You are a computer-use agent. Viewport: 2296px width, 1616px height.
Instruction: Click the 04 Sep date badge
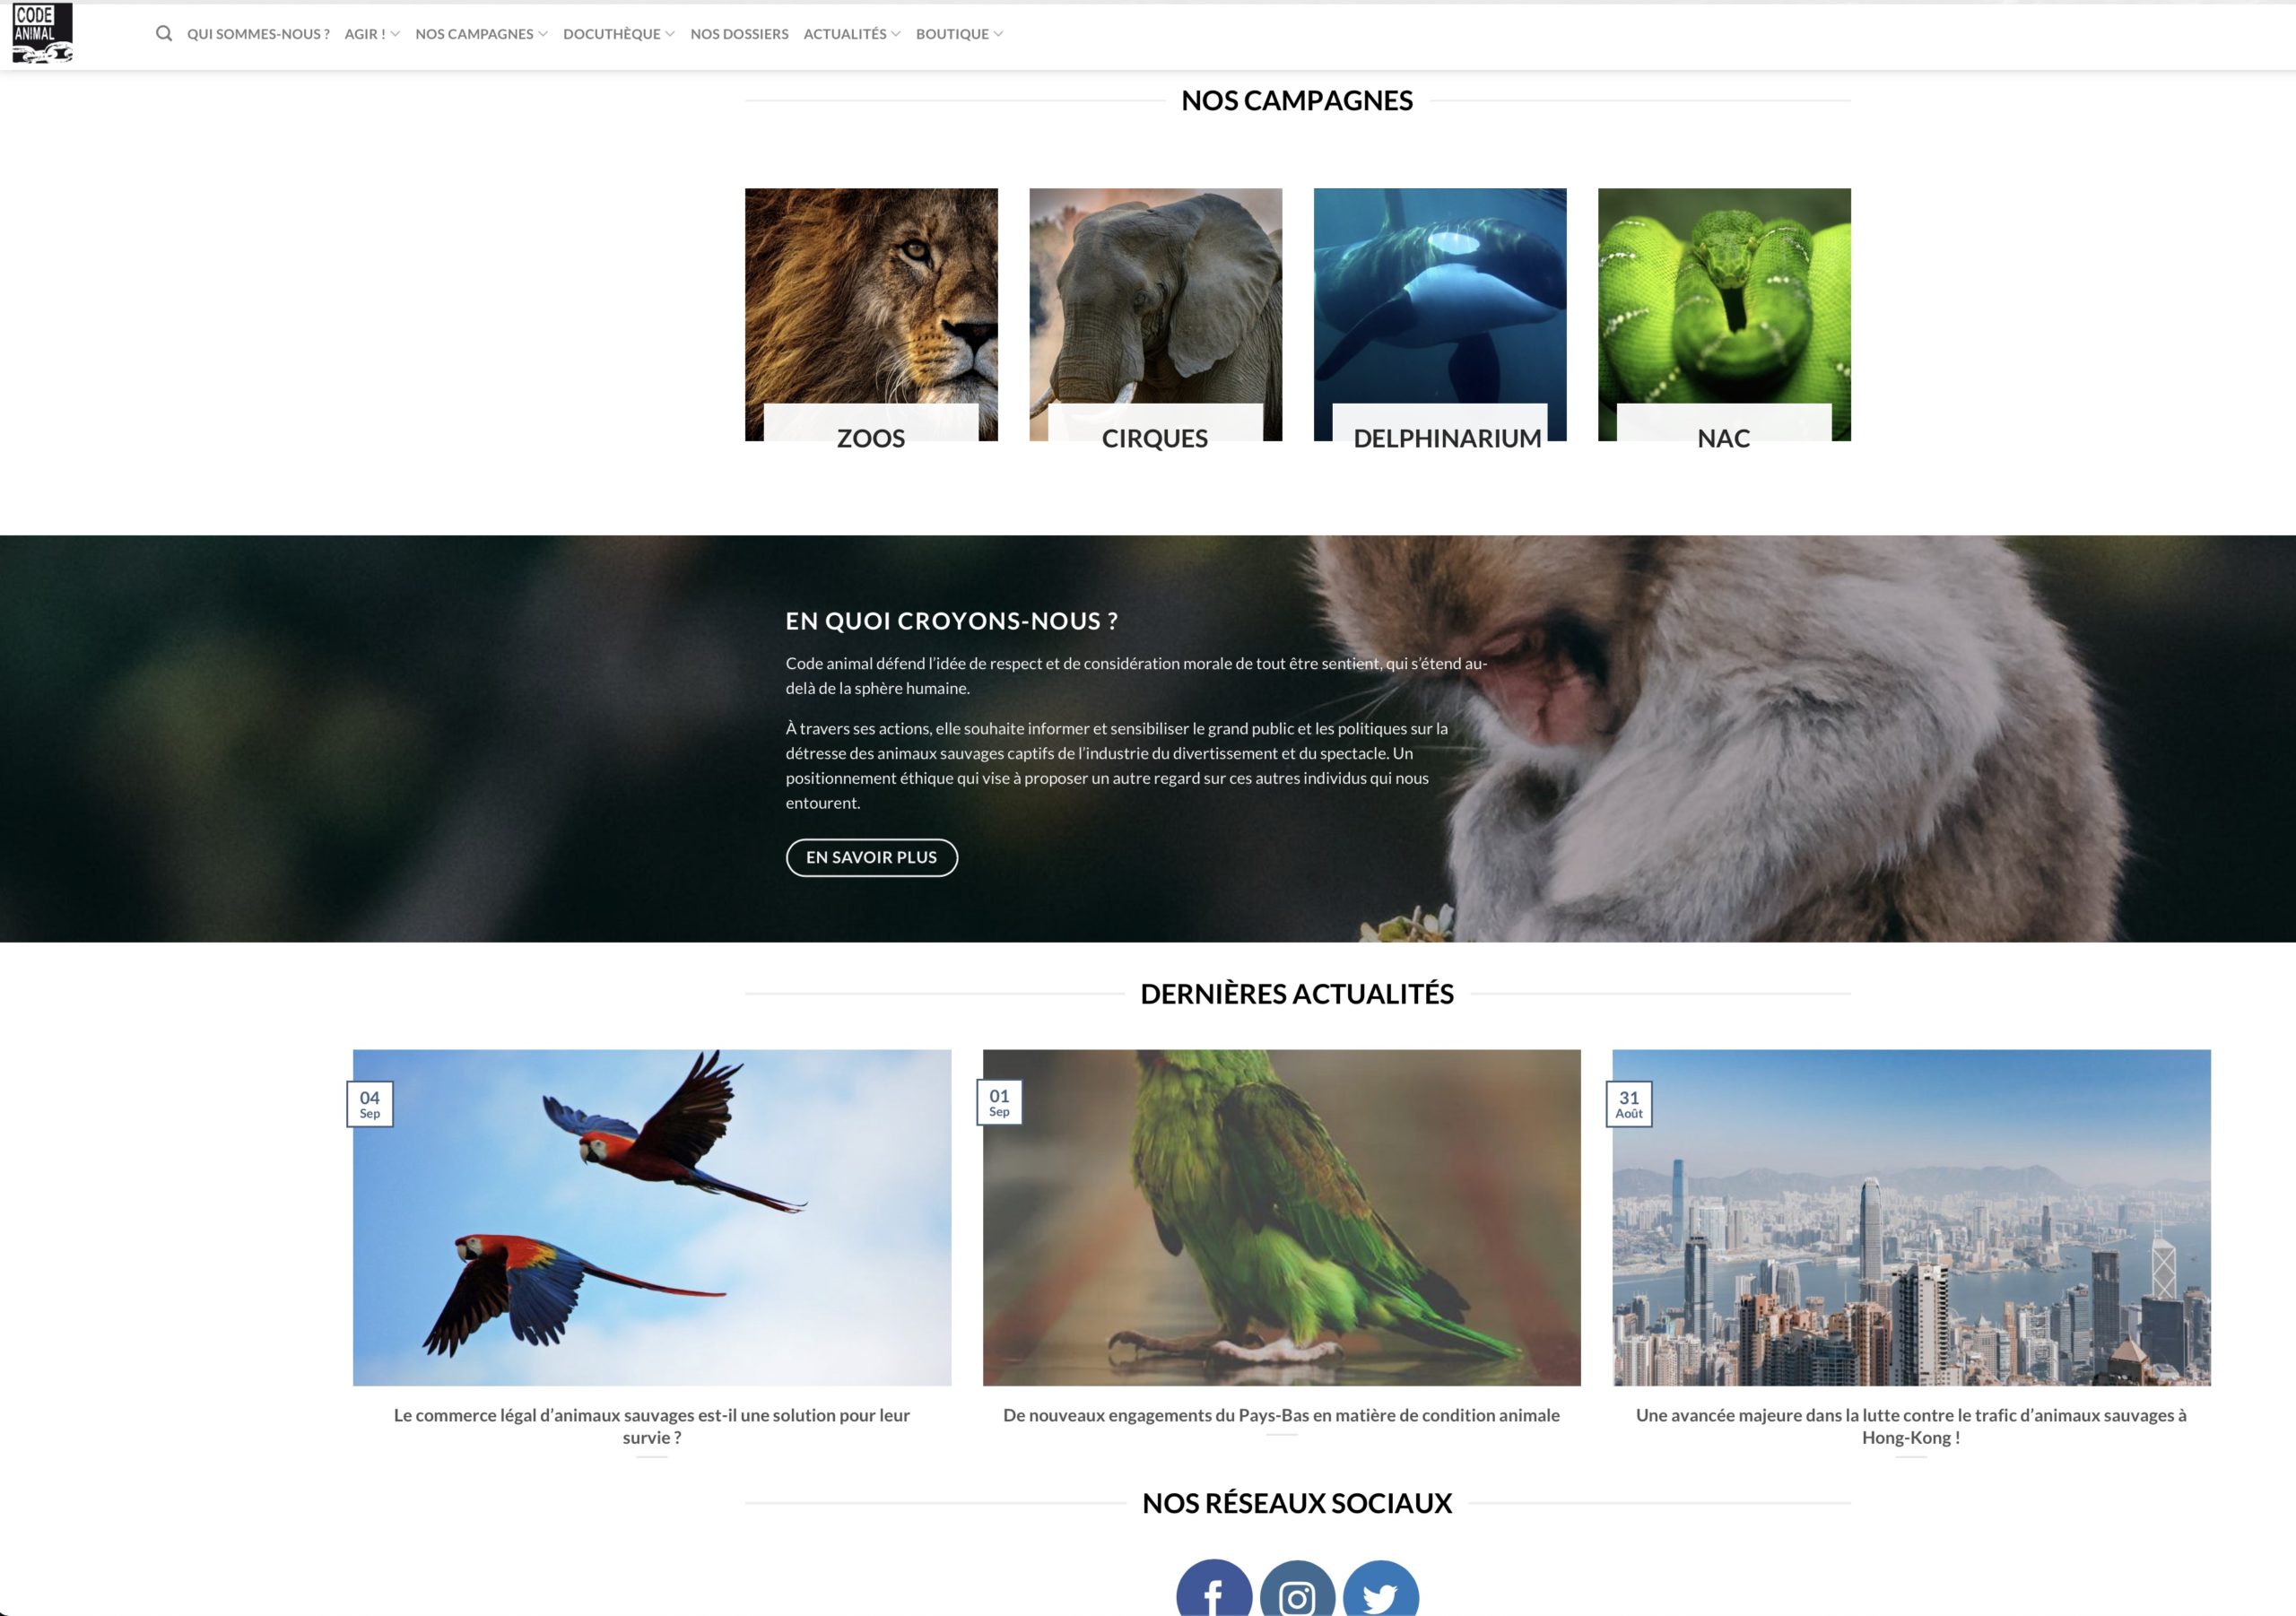click(x=370, y=1104)
